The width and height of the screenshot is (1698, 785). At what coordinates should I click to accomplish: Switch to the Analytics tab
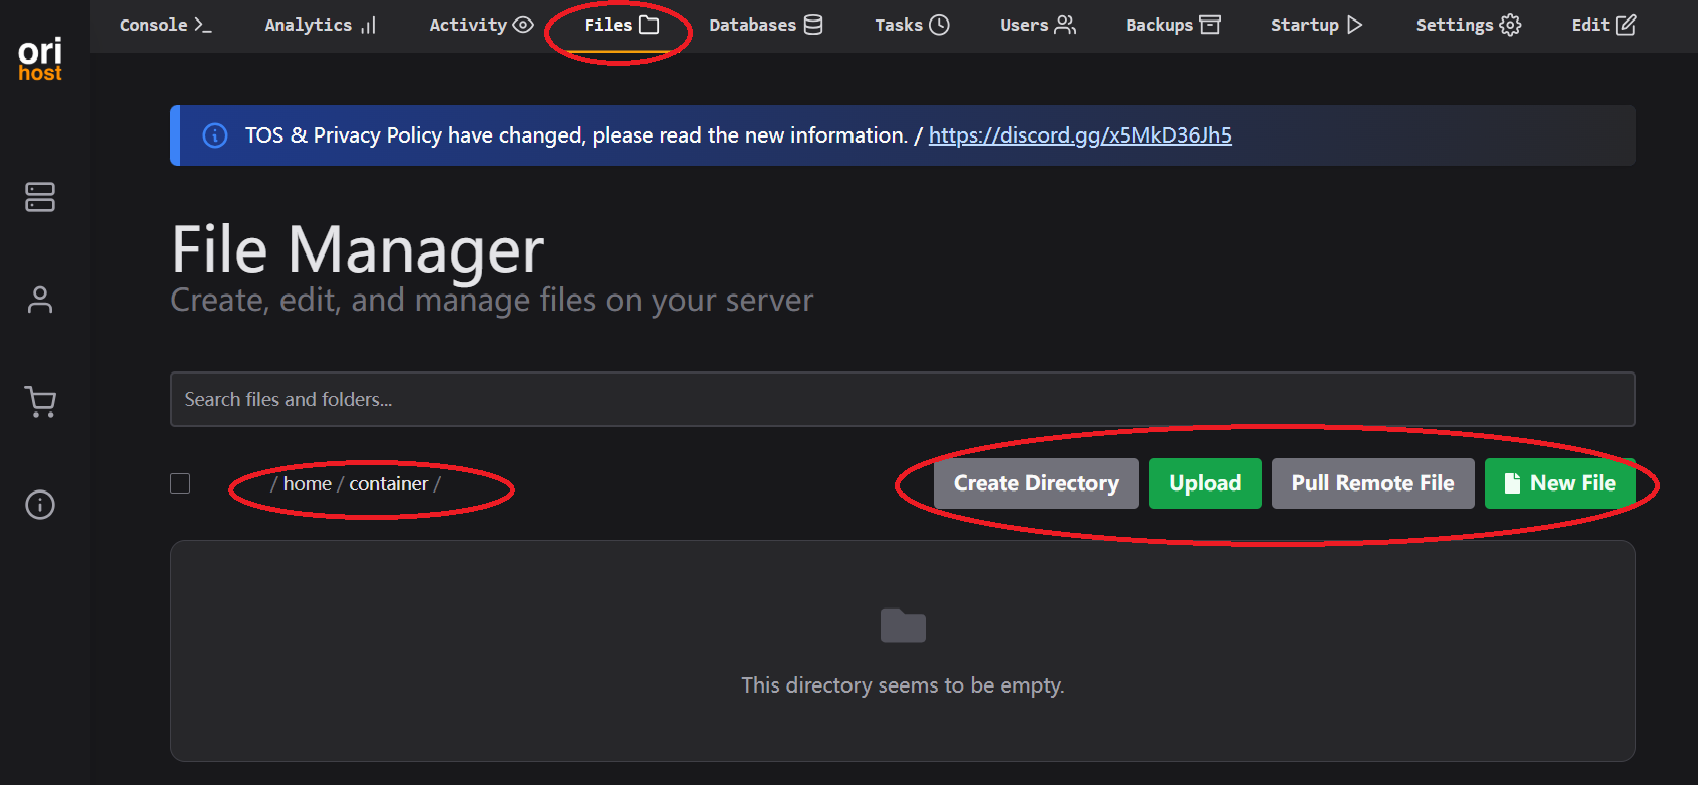tap(320, 25)
